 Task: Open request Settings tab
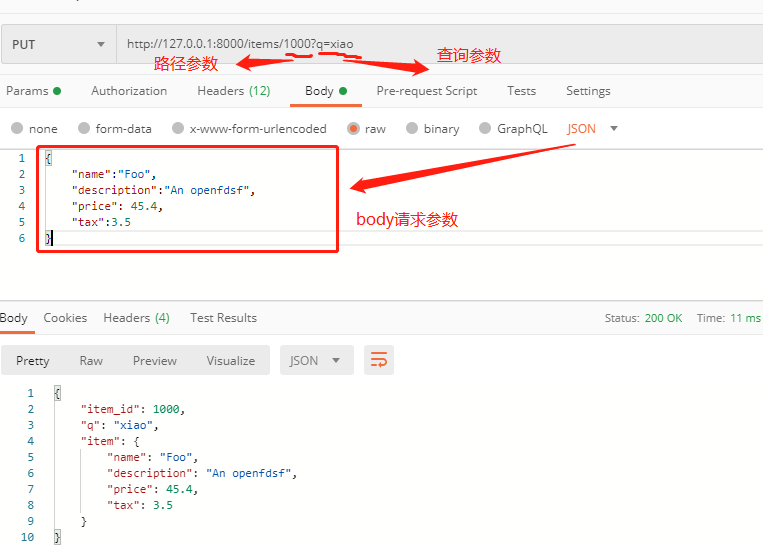pos(588,91)
